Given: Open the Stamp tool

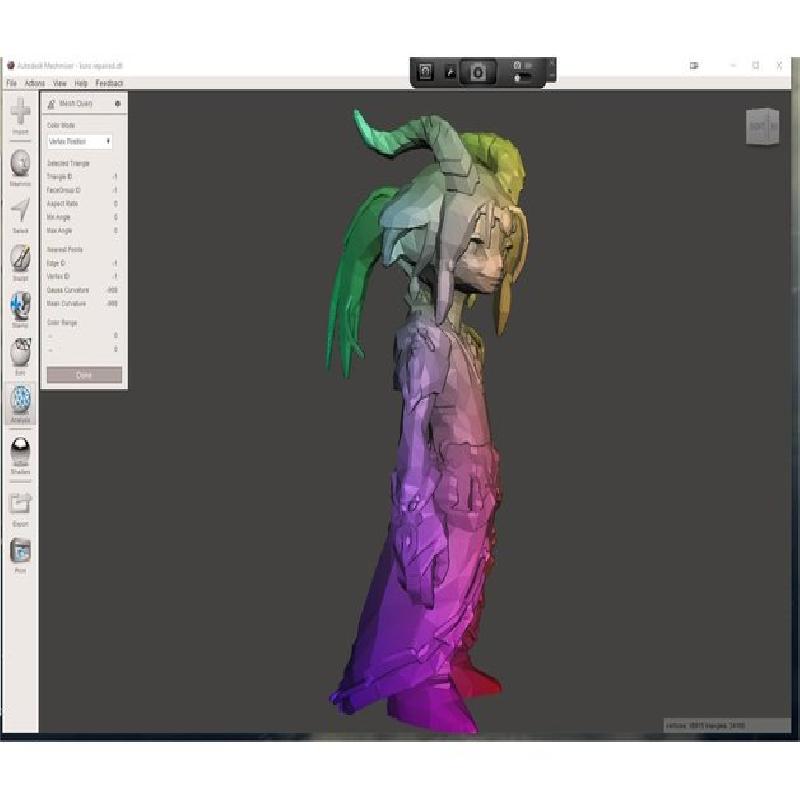Looking at the screenshot, I should point(20,310).
